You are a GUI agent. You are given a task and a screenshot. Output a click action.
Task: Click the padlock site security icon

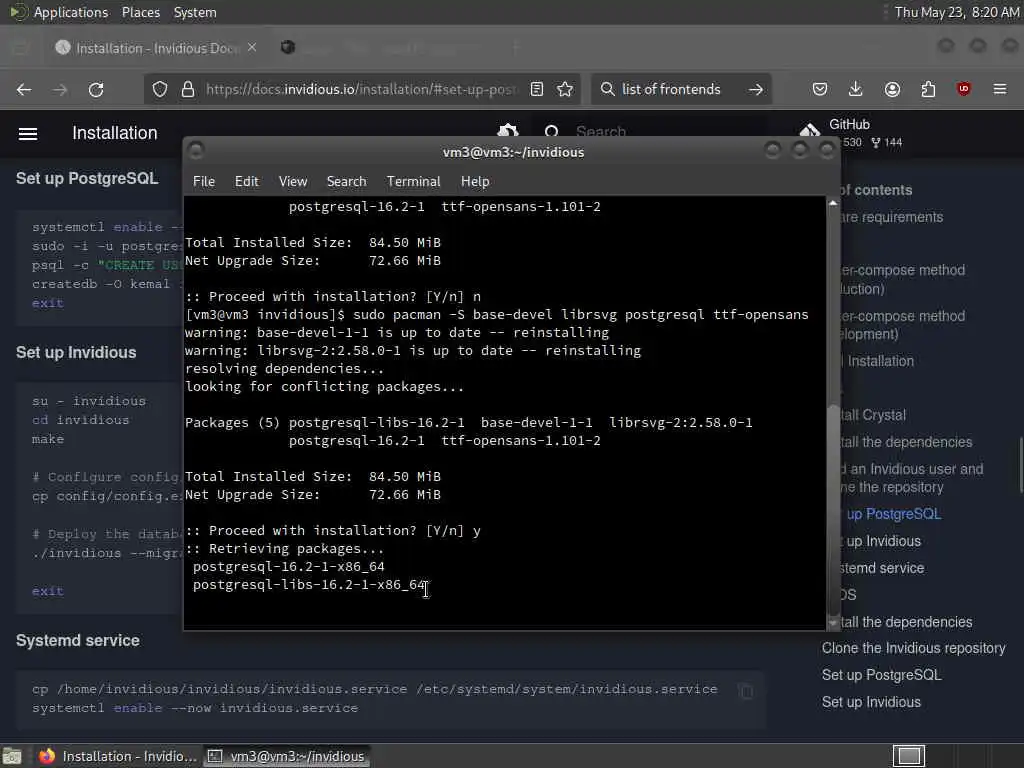point(188,89)
